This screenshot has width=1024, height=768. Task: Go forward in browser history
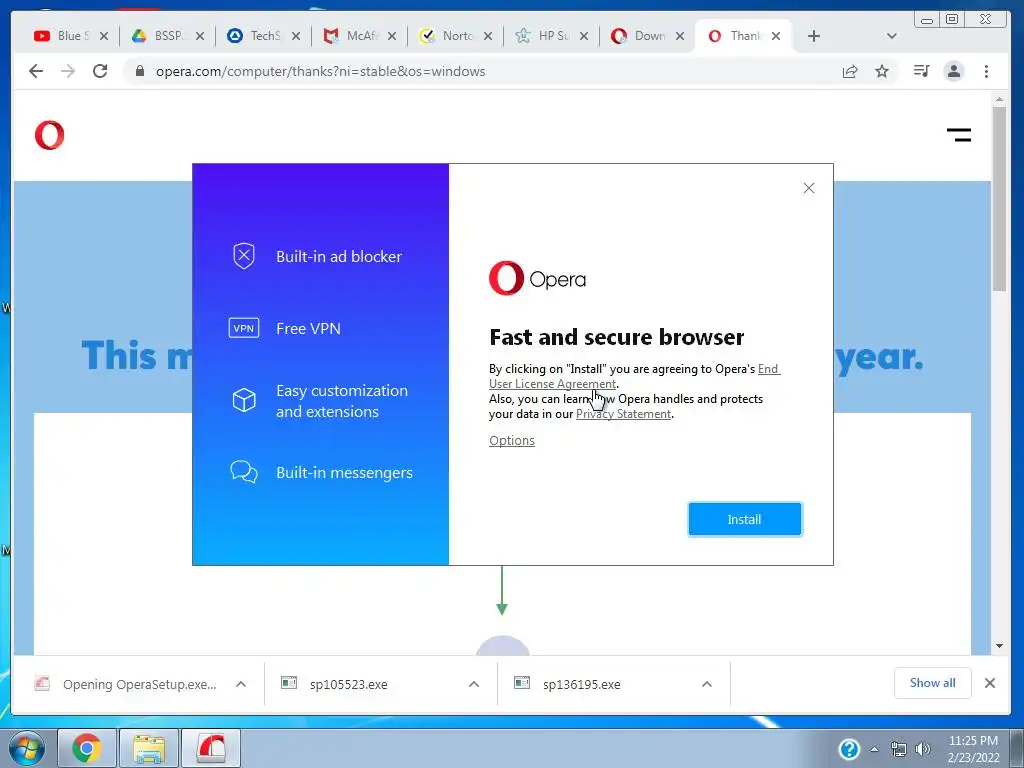[68, 71]
